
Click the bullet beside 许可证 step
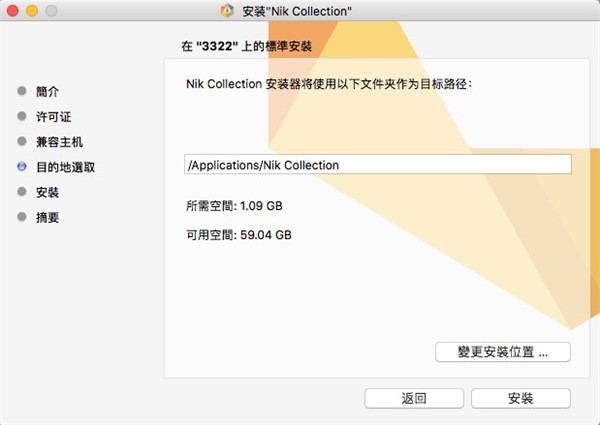pyautogui.click(x=22, y=116)
